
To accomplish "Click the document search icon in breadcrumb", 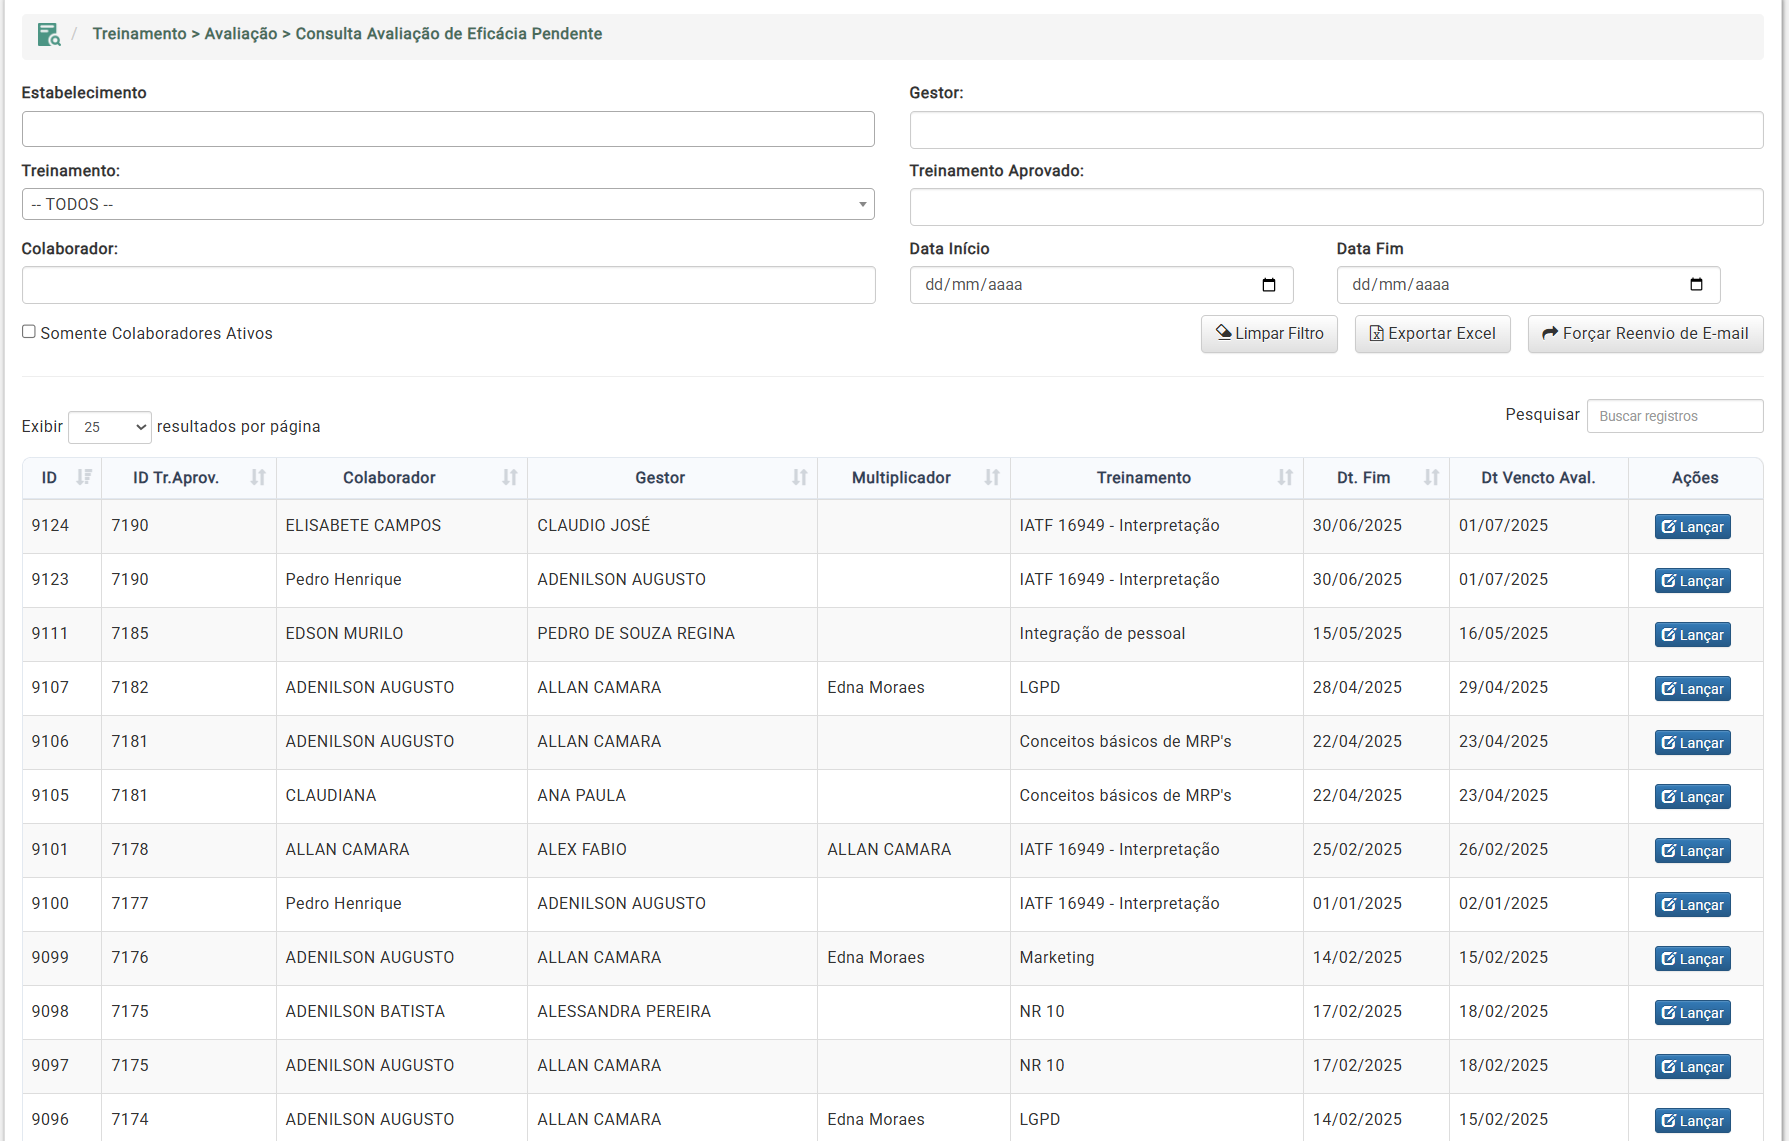I will coord(48,35).
